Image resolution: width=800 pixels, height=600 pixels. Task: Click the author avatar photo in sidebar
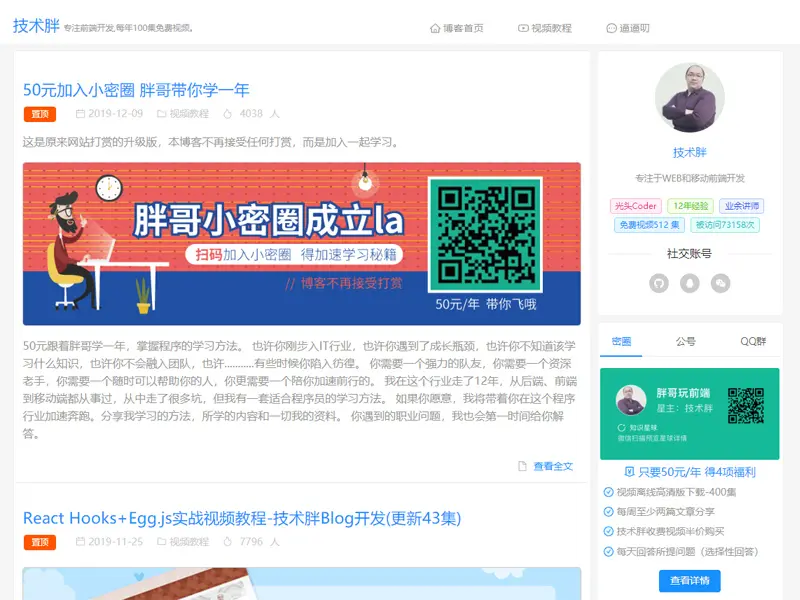[x=690, y=98]
